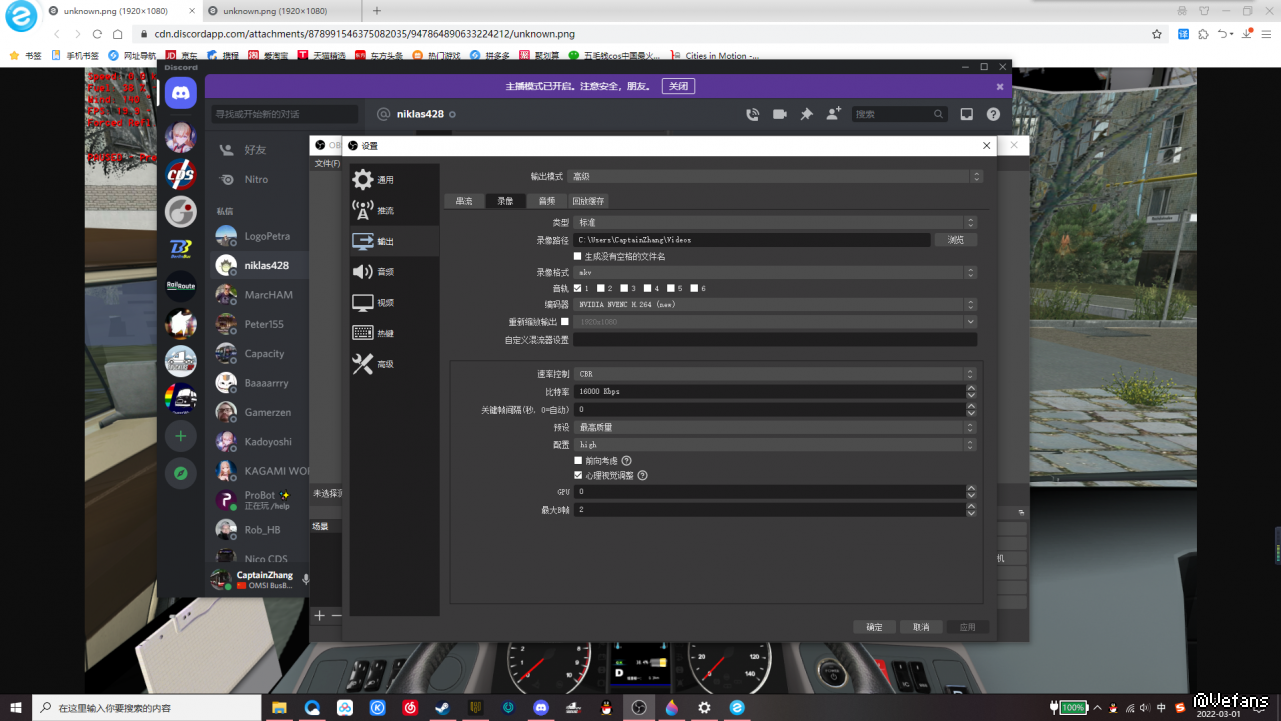The width and height of the screenshot is (1281, 721).
Task: Start a voice call with niklas428
Action: tap(753, 114)
